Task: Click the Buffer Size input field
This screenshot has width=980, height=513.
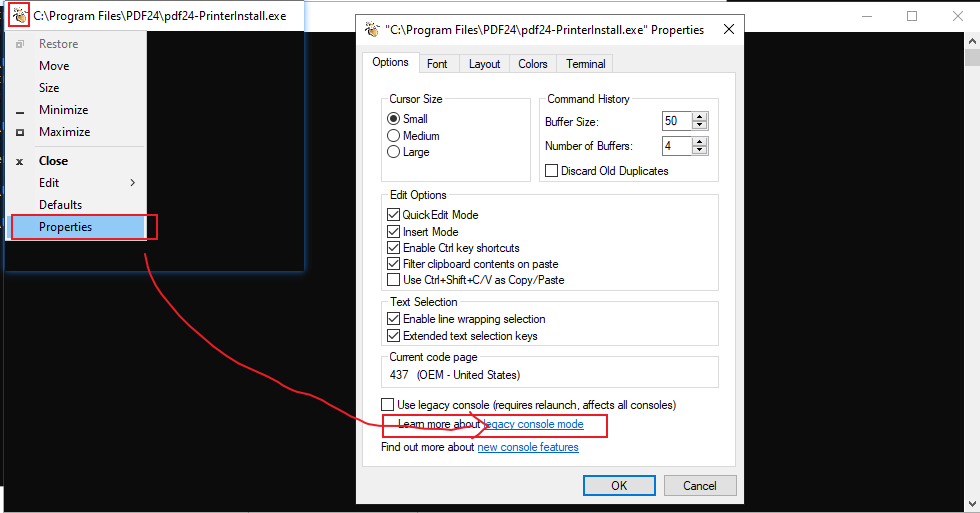Action: point(676,121)
